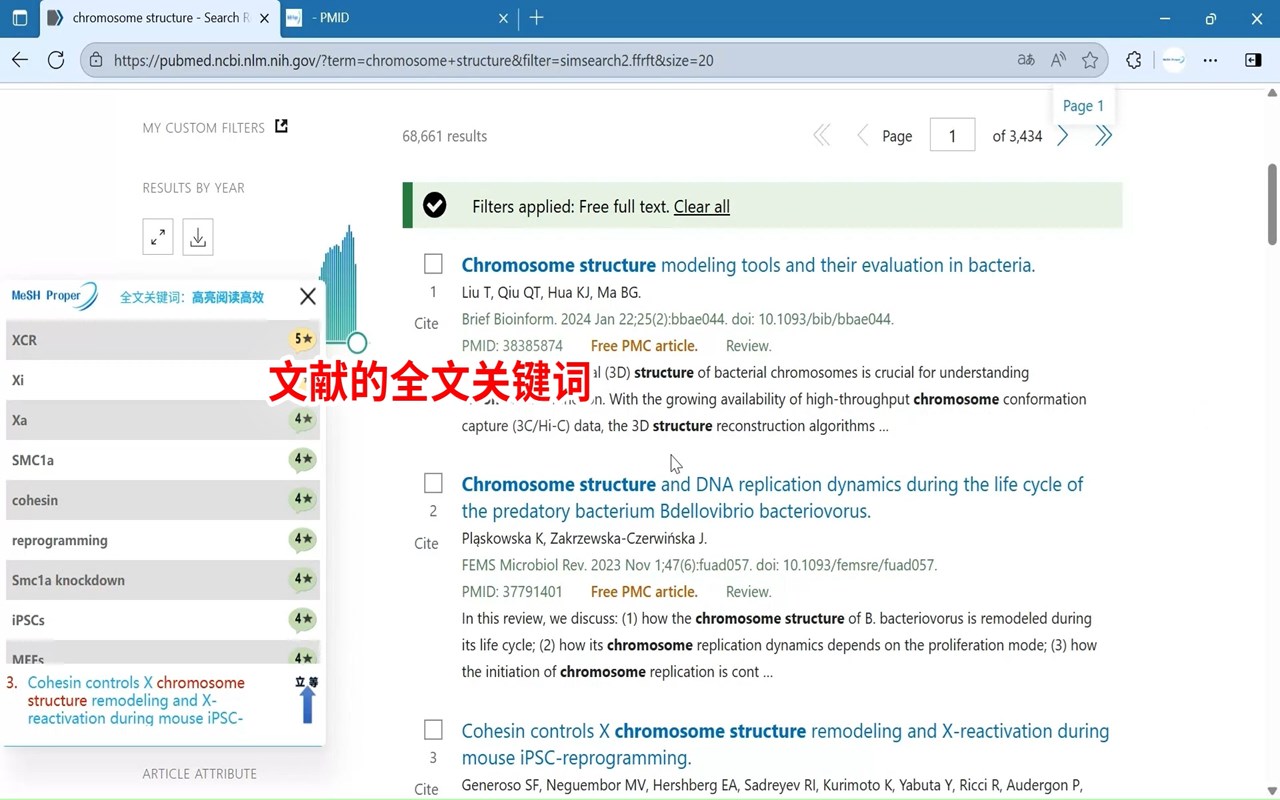Open the translate page icon
The width and height of the screenshot is (1280, 800).
1026,60
